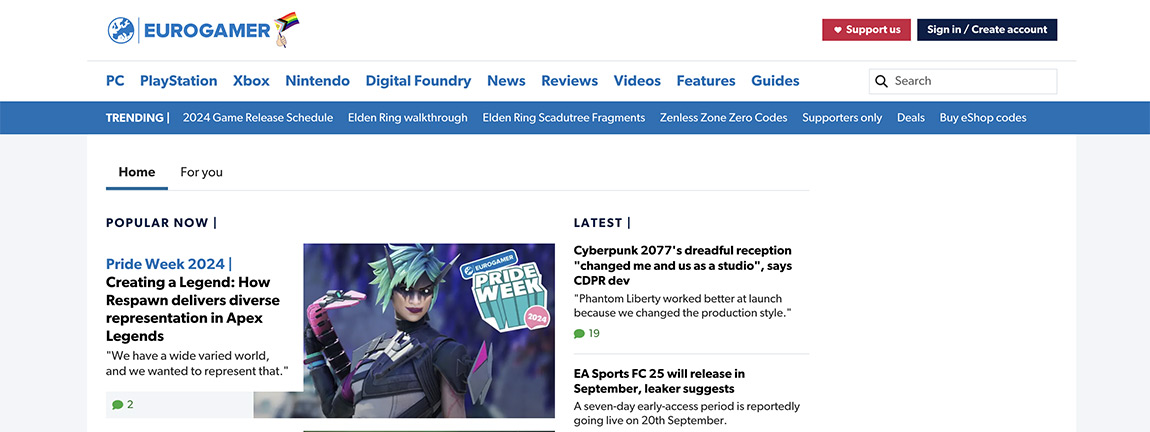Open Creating a Legend Apex Legends article
Image resolution: width=1150 pixels, height=432 pixels.
193,310
